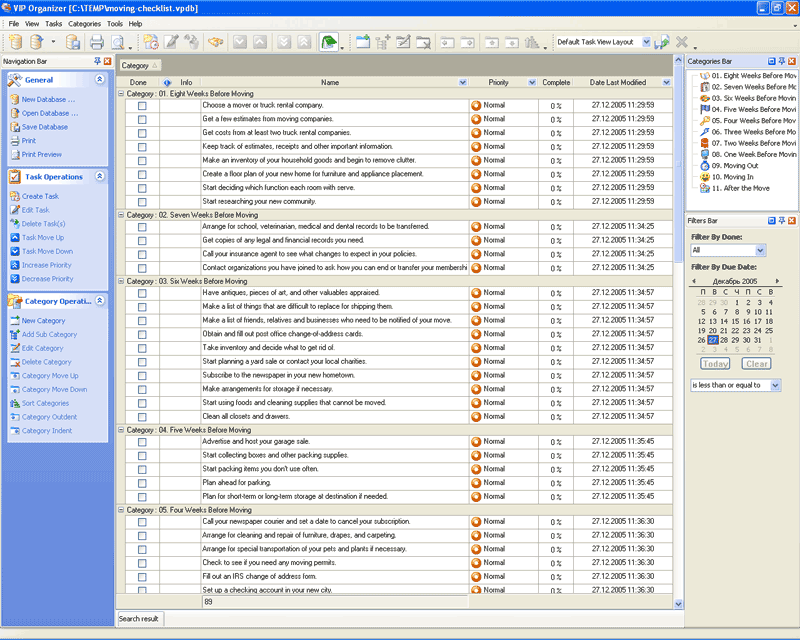
Task: Click the Print toolbar icon
Action: pos(97,42)
